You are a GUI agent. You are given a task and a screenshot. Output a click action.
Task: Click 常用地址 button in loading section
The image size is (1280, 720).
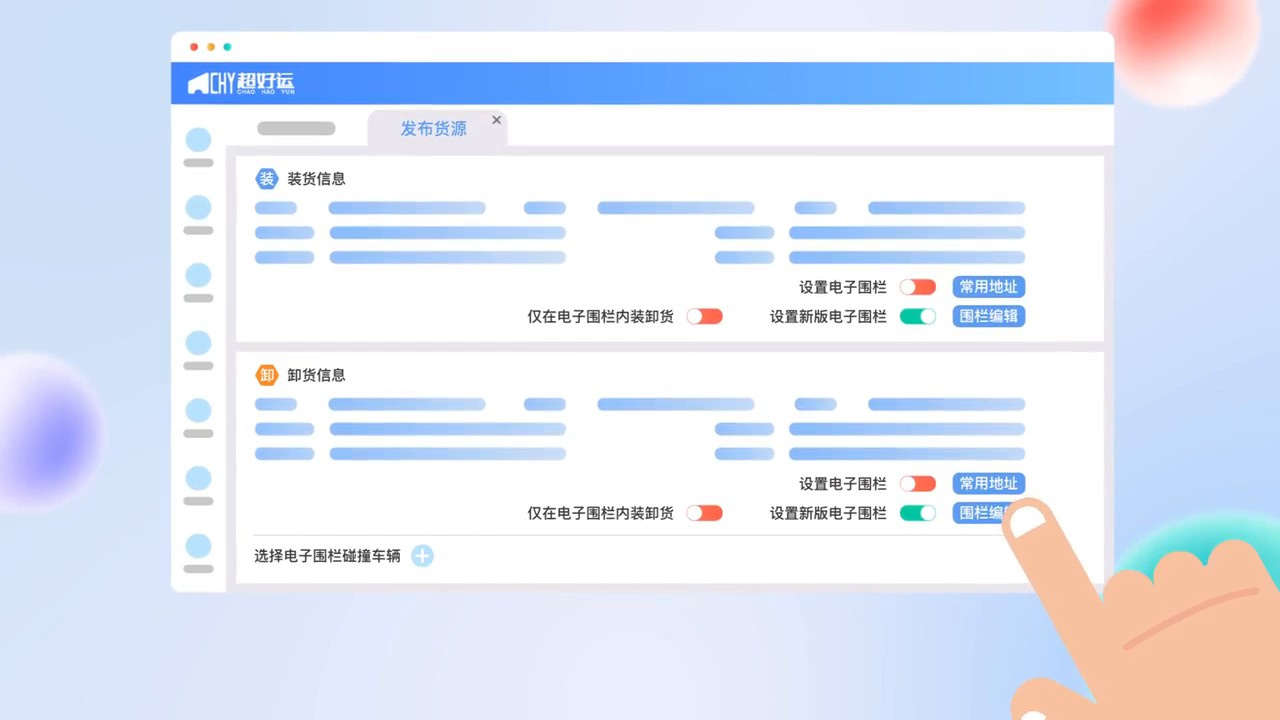[988, 287]
